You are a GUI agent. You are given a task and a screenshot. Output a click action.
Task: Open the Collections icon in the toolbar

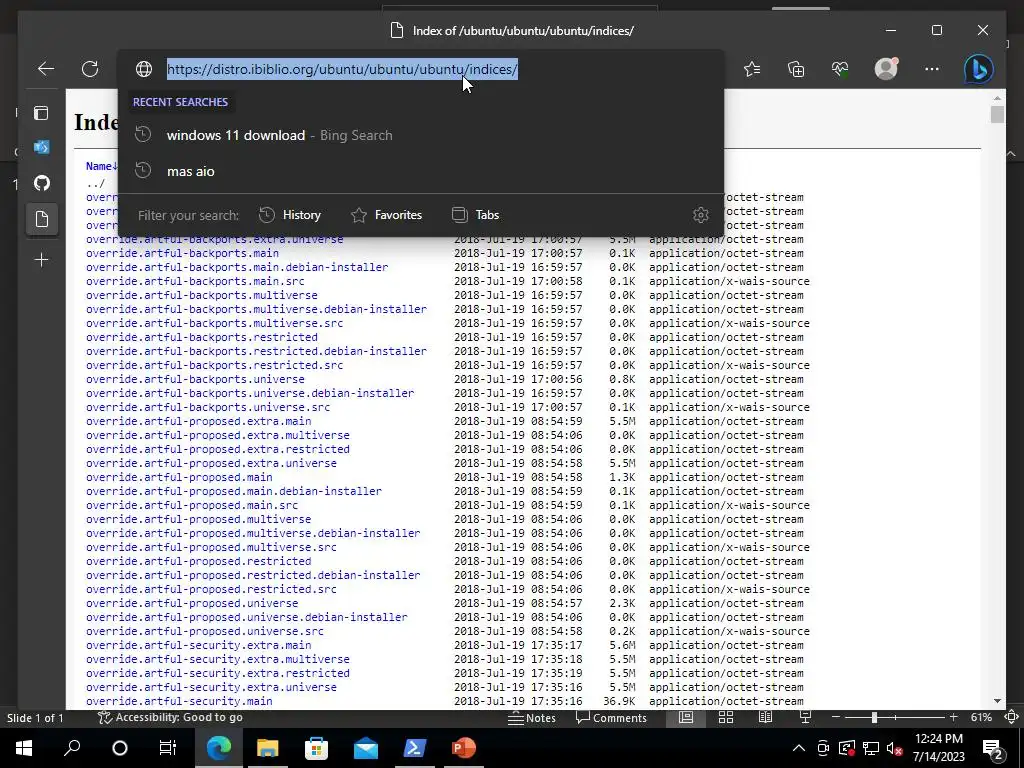[796, 69]
